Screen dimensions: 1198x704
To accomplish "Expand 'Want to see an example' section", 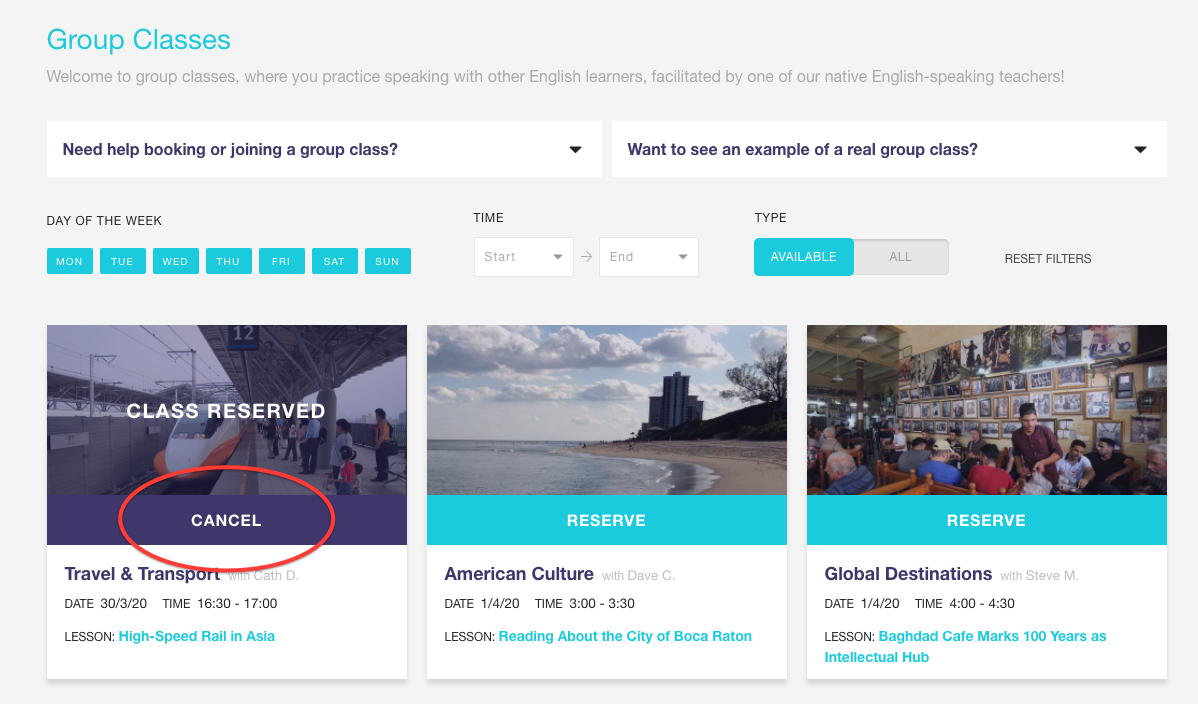I will [889, 149].
